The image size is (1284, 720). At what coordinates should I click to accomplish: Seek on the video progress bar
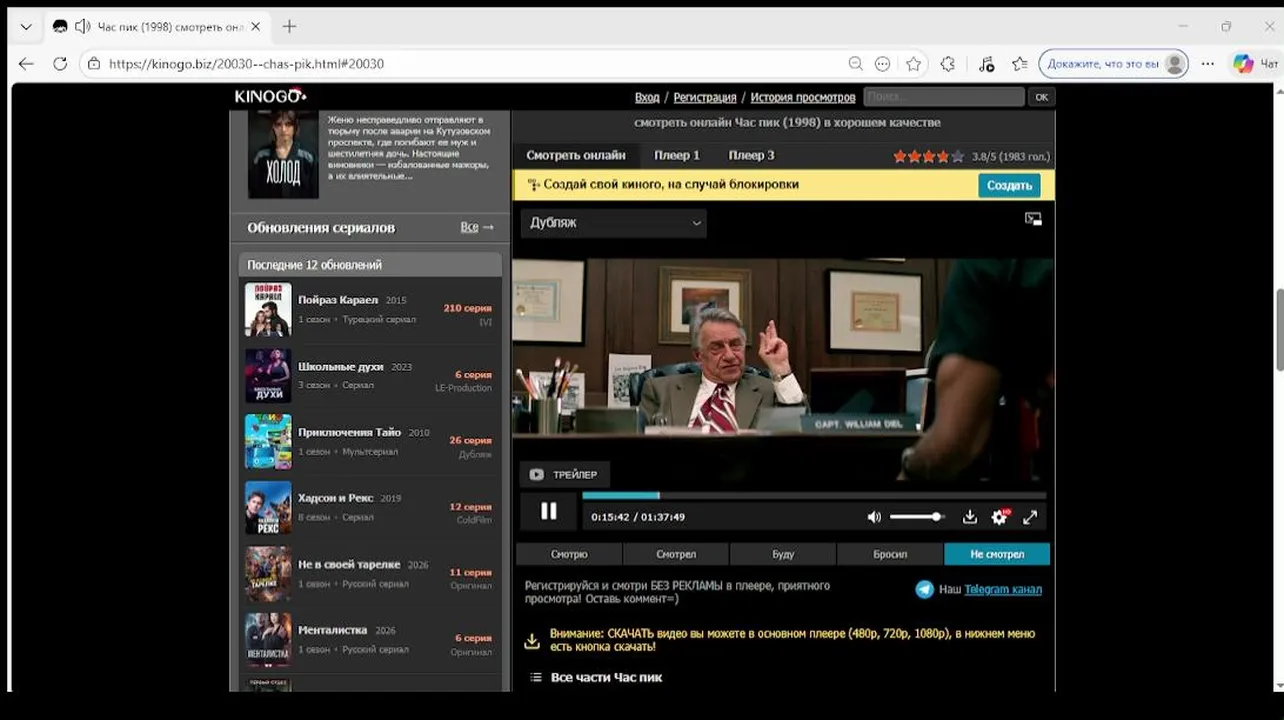tap(814, 495)
